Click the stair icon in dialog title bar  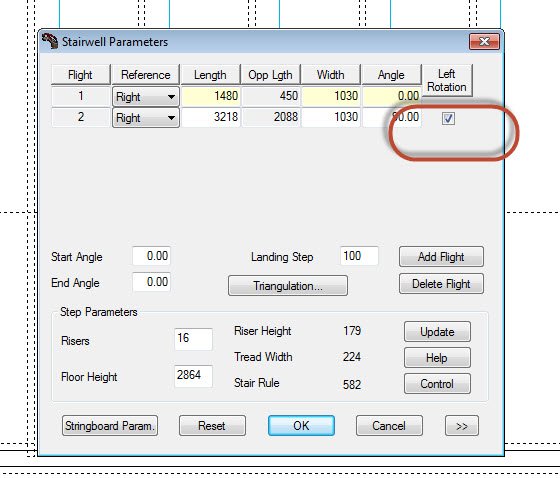[x=50, y=41]
